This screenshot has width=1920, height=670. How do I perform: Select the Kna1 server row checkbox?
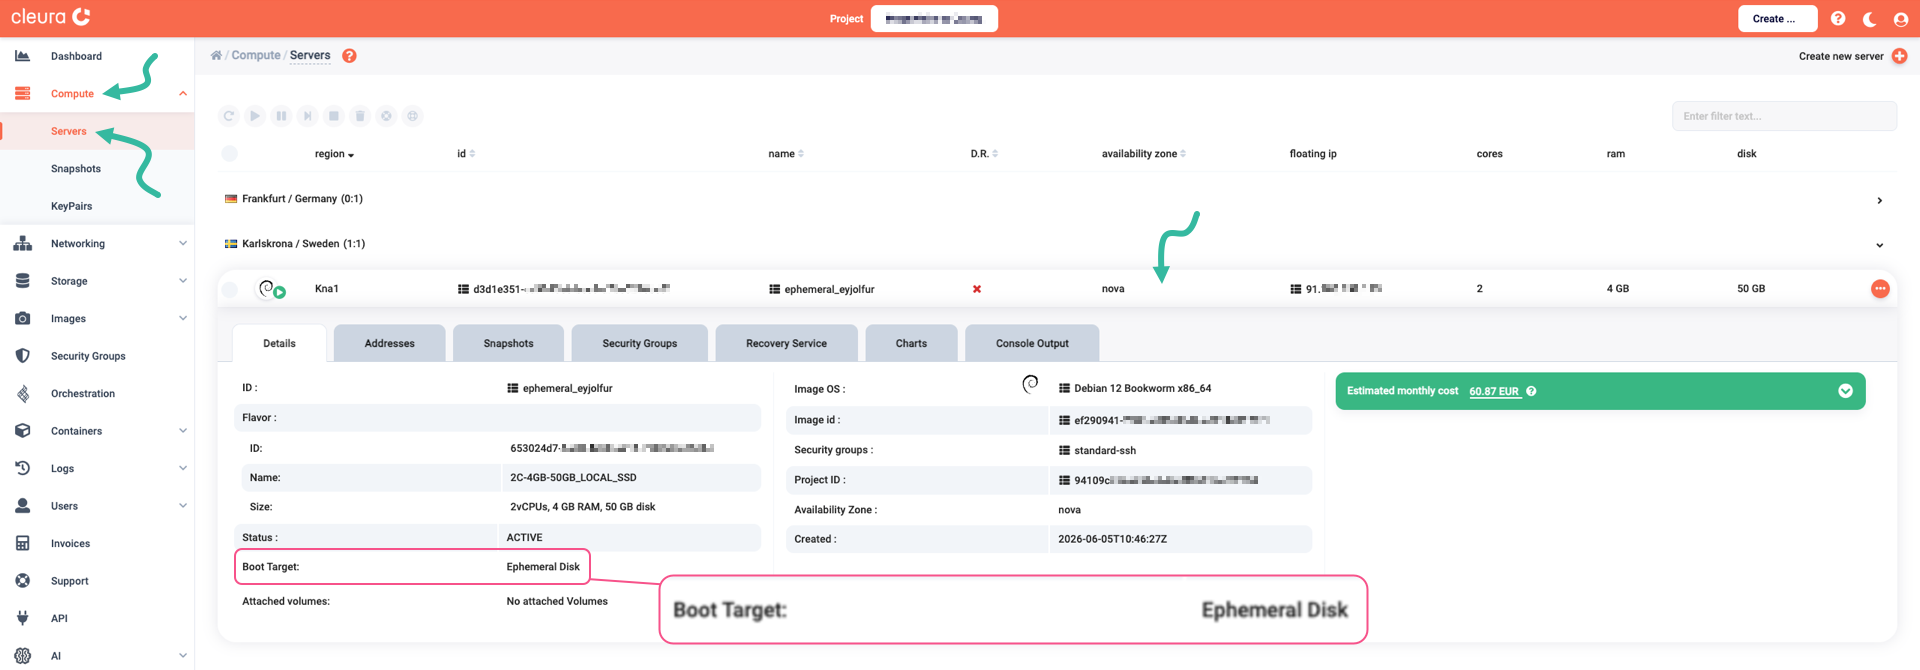pyautogui.click(x=230, y=289)
